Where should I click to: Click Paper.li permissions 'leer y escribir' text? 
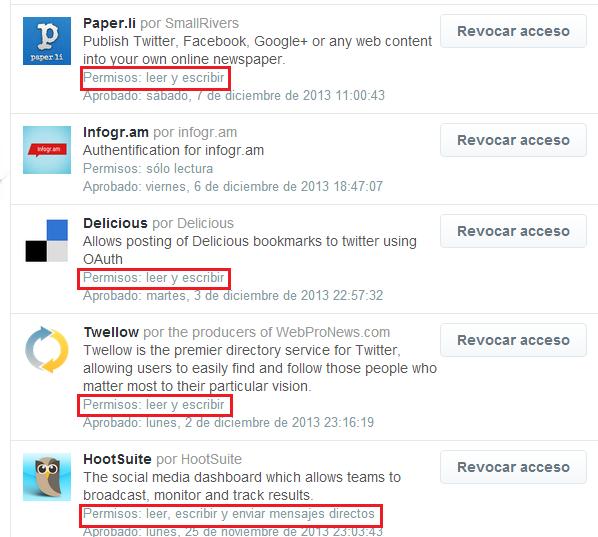point(185,78)
